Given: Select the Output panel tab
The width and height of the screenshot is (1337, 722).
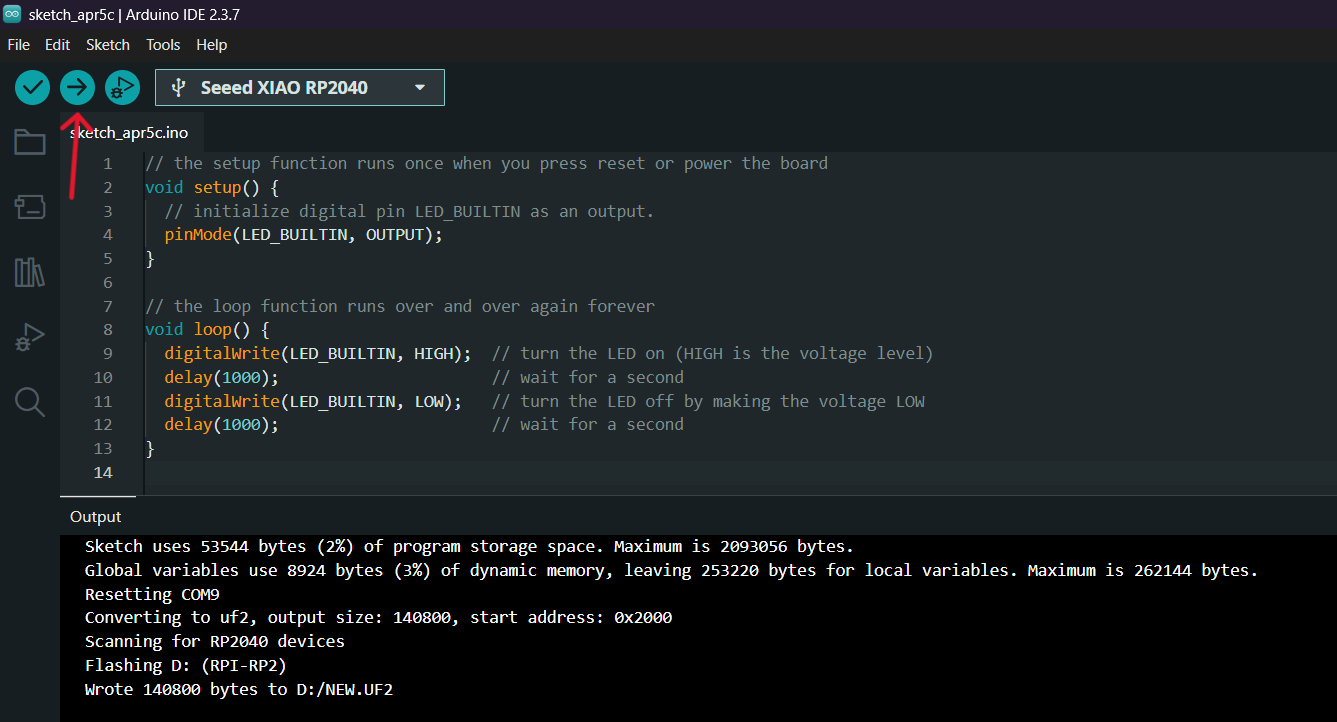Looking at the screenshot, I should click(x=96, y=517).
